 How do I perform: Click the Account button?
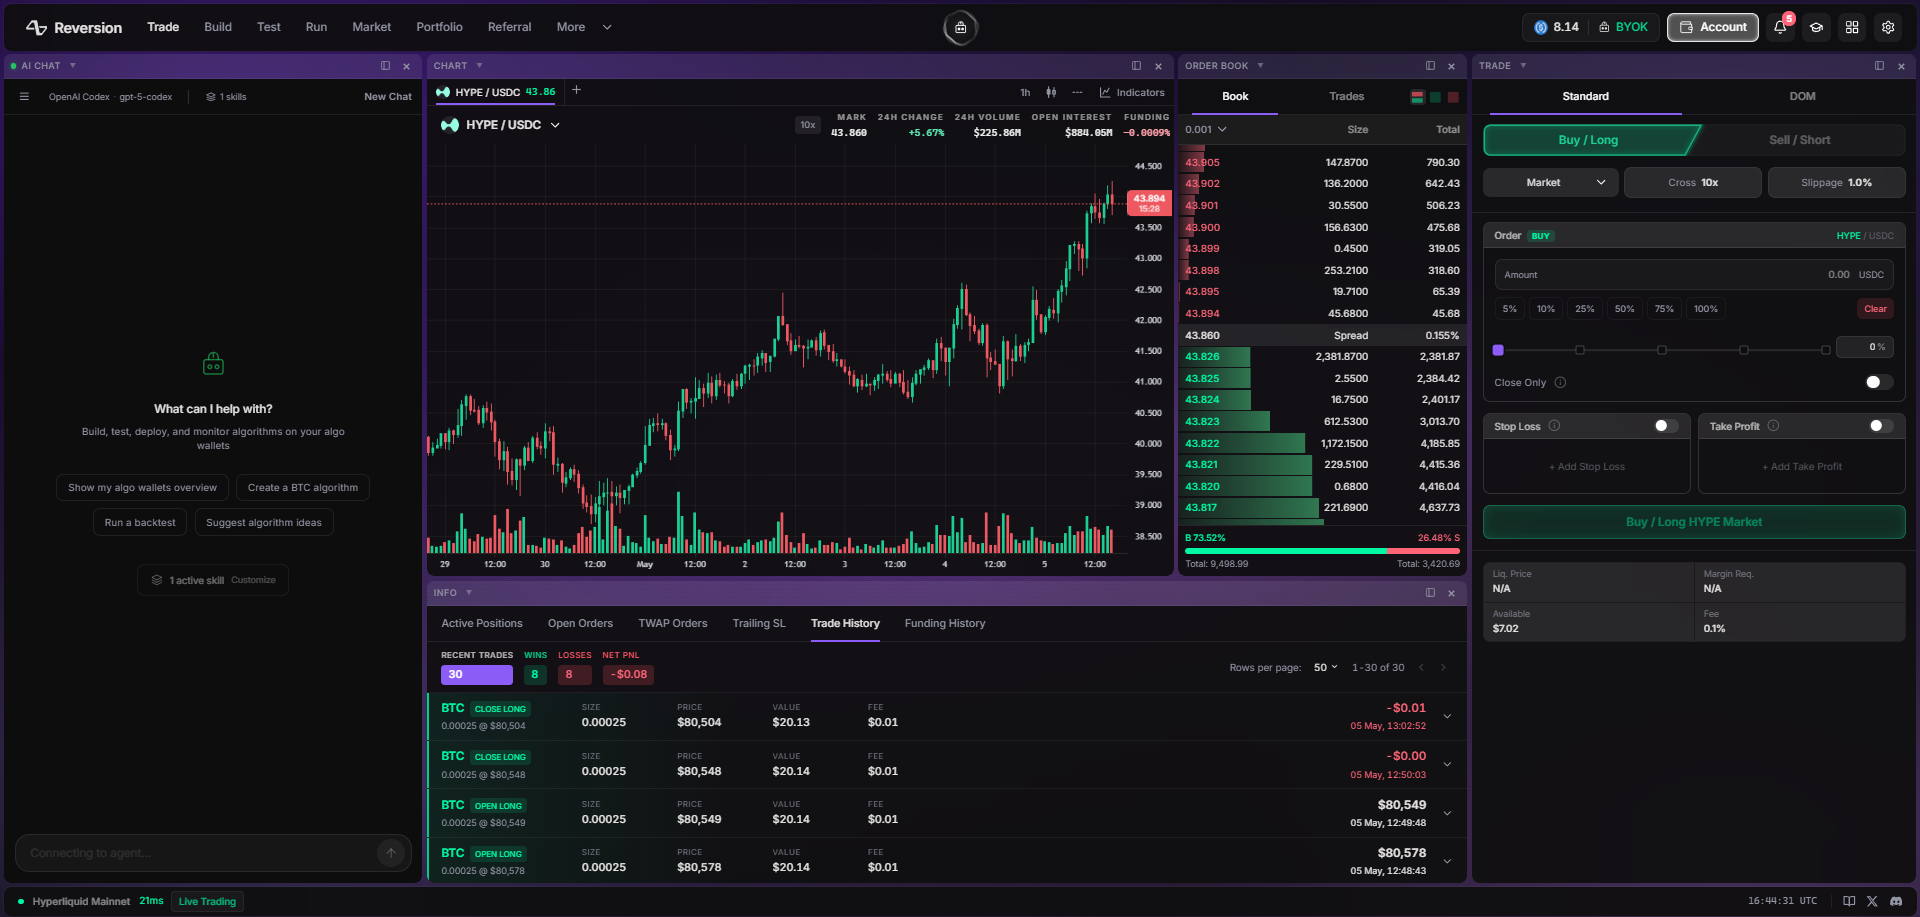point(1713,28)
